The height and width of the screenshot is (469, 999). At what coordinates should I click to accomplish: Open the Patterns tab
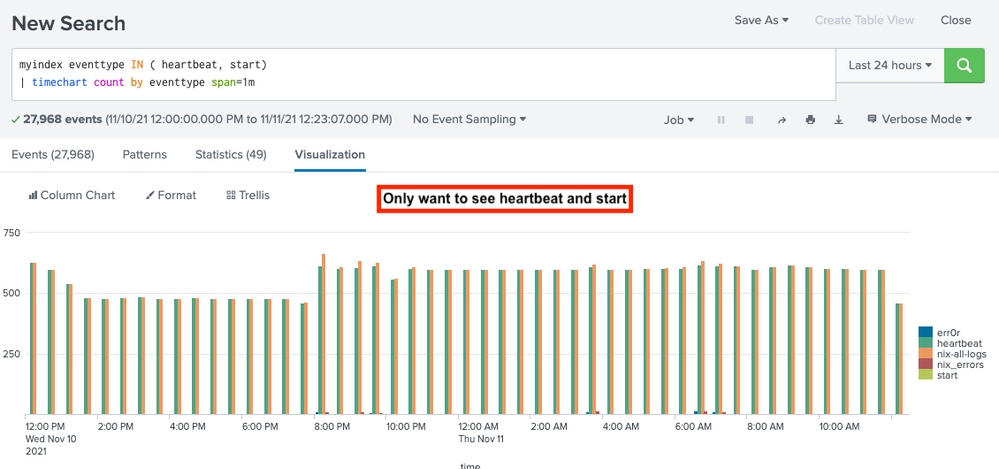pos(145,154)
